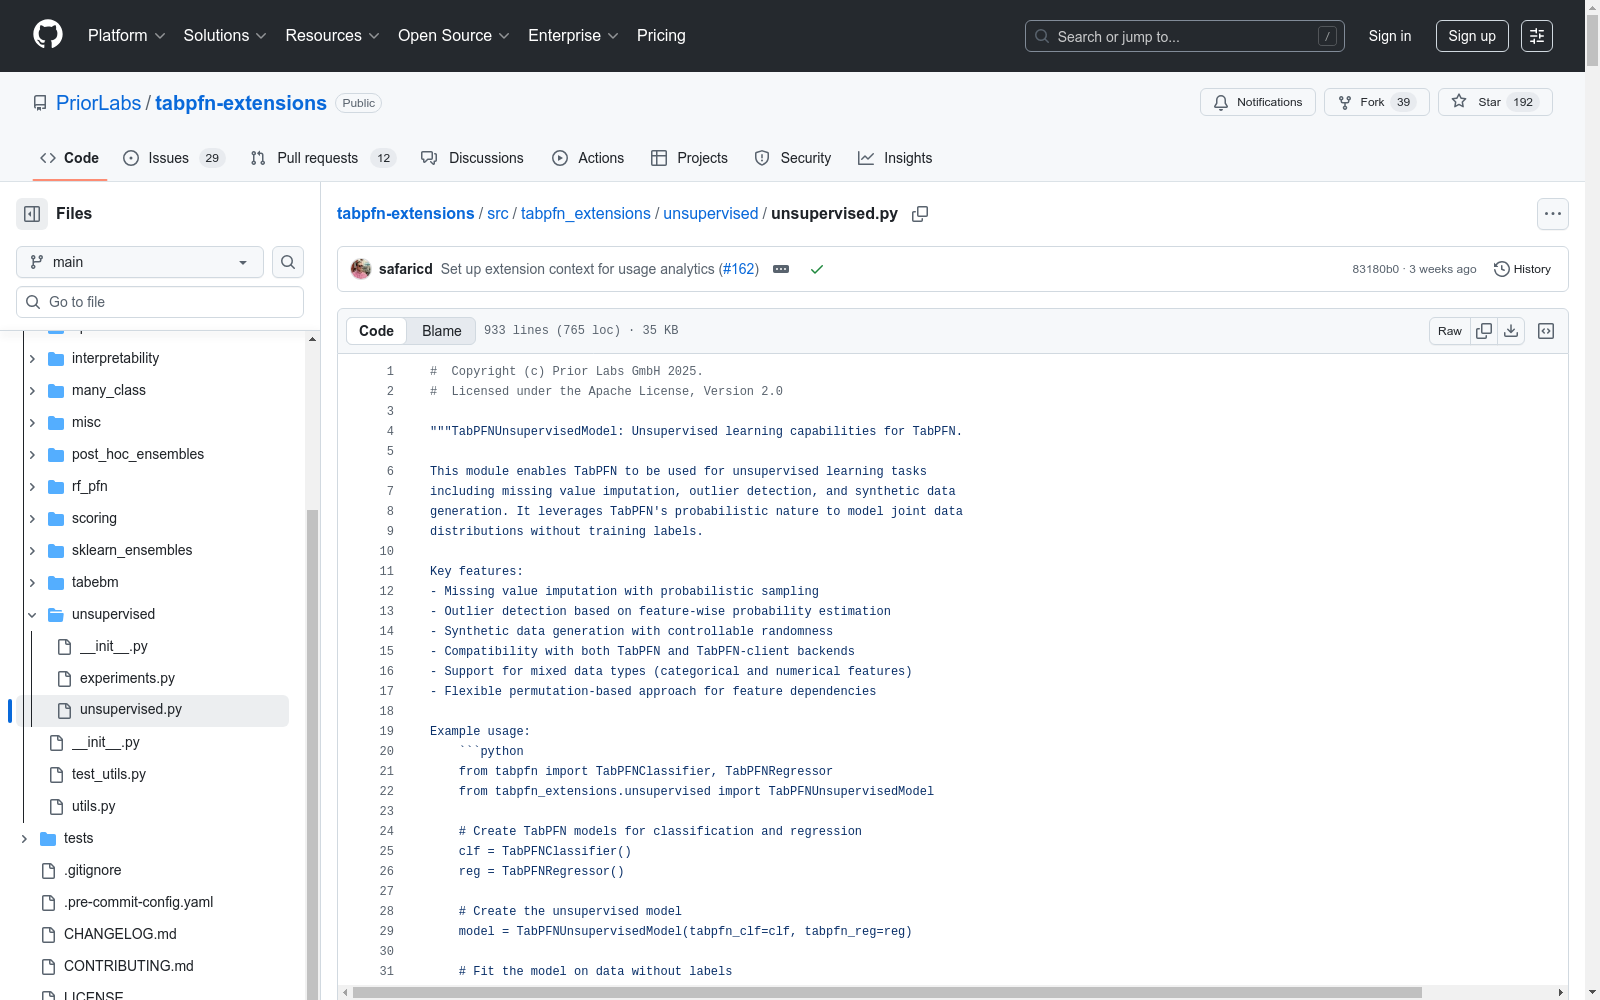
Task: Switch to Blame view
Action: 441,331
